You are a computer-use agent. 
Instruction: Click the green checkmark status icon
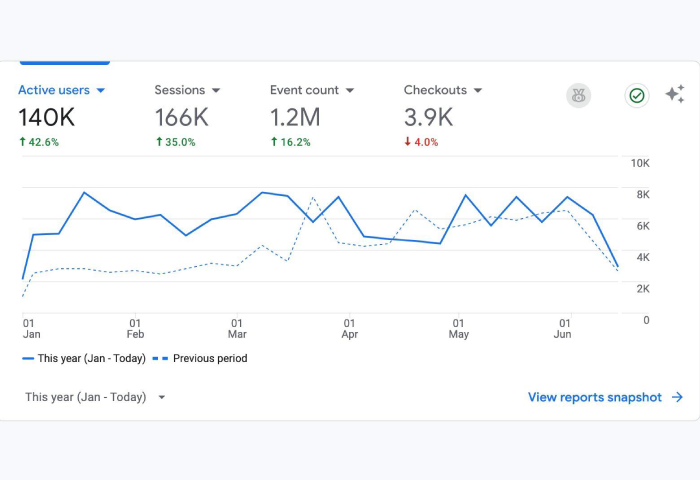pos(637,96)
